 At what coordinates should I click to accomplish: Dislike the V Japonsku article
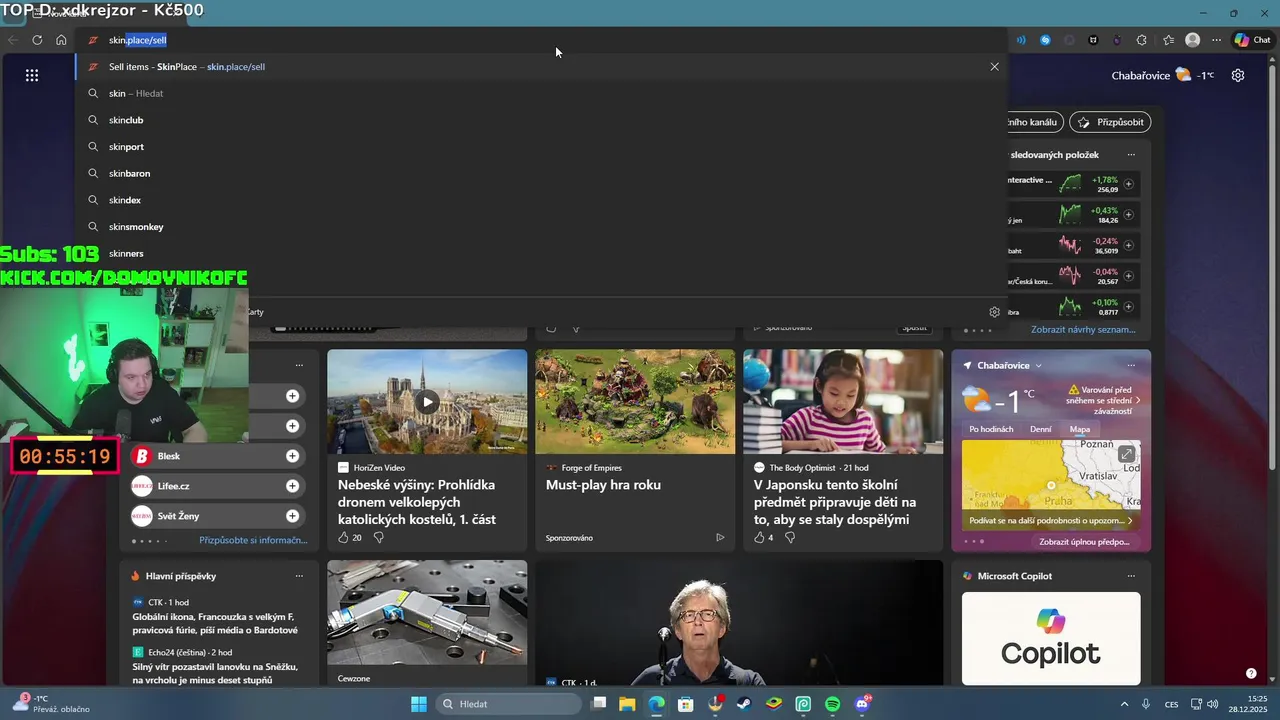click(790, 538)
